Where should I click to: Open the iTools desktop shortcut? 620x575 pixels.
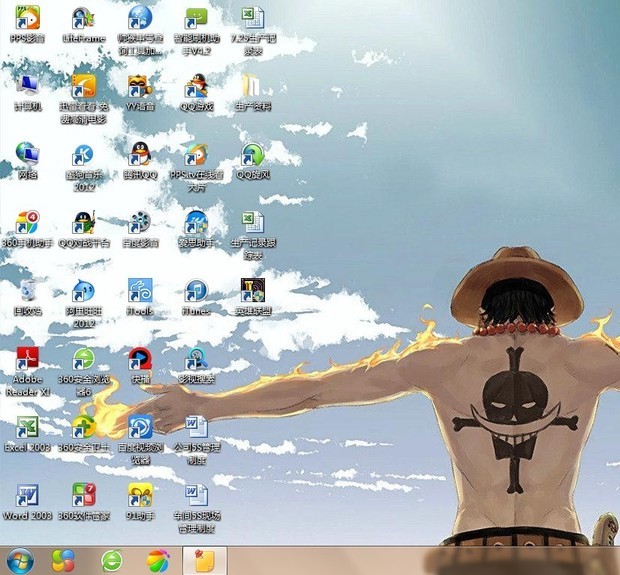140,291
